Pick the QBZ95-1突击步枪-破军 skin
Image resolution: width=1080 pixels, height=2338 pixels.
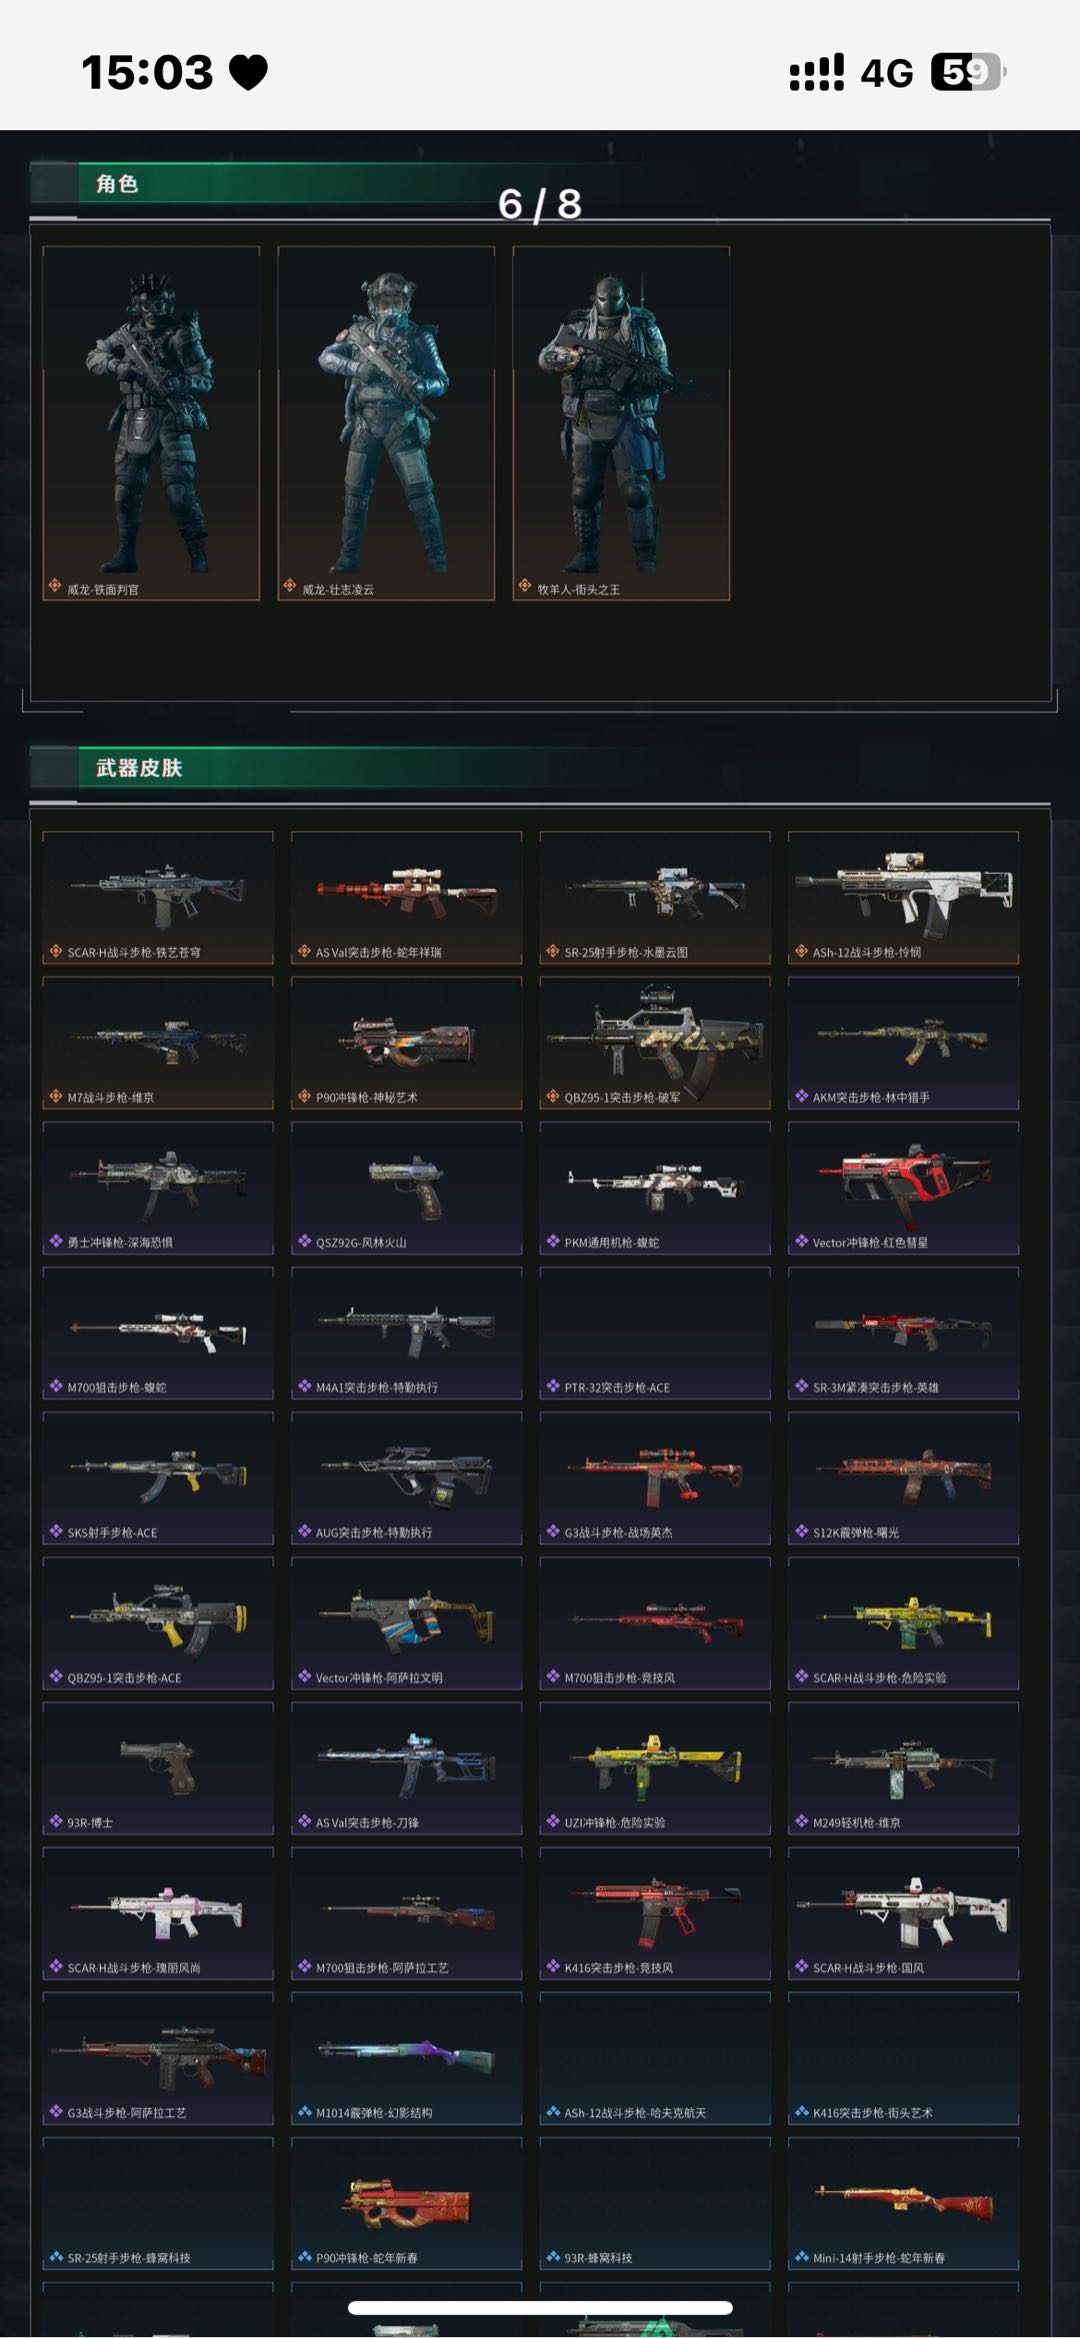click(x=655, y=1043)
